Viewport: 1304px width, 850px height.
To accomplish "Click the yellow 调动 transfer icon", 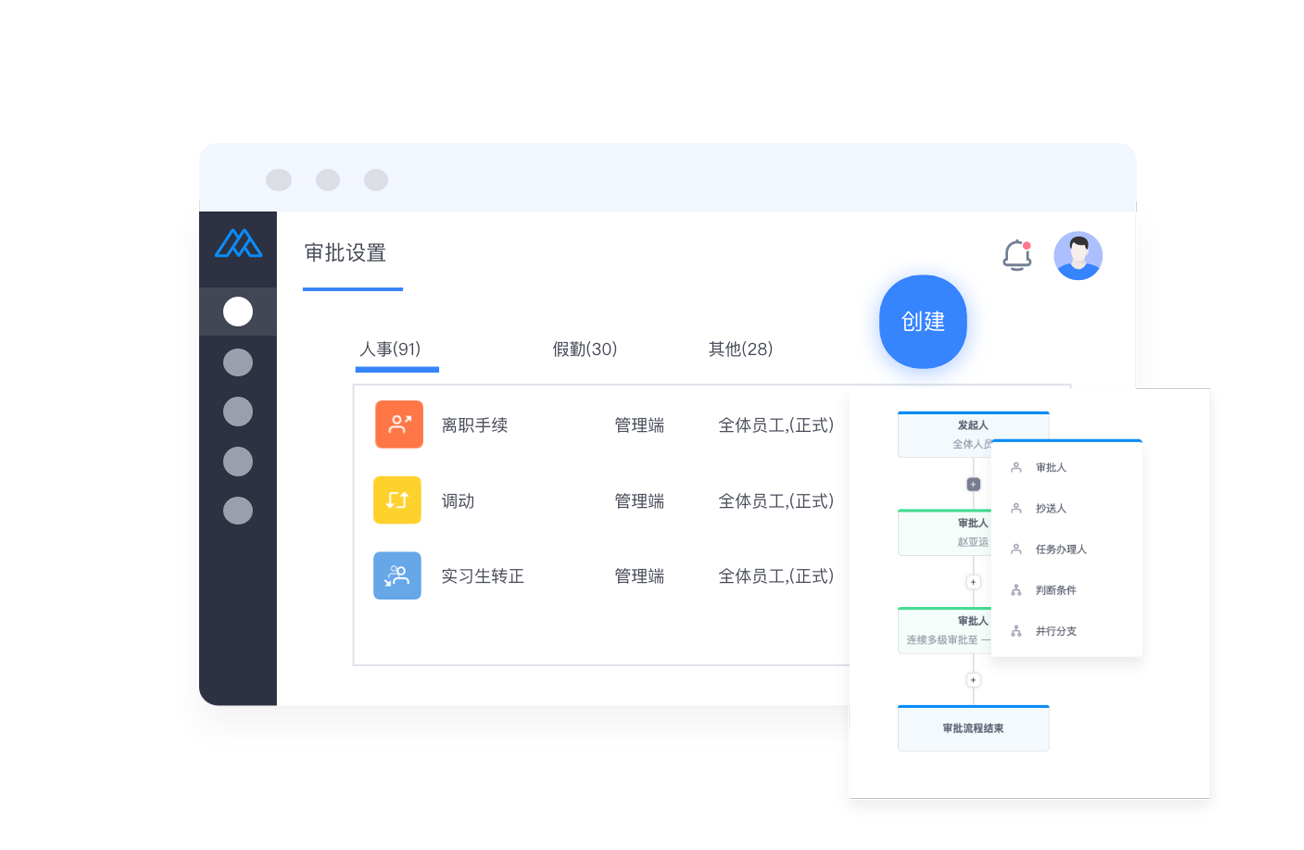I will point(397,500).
